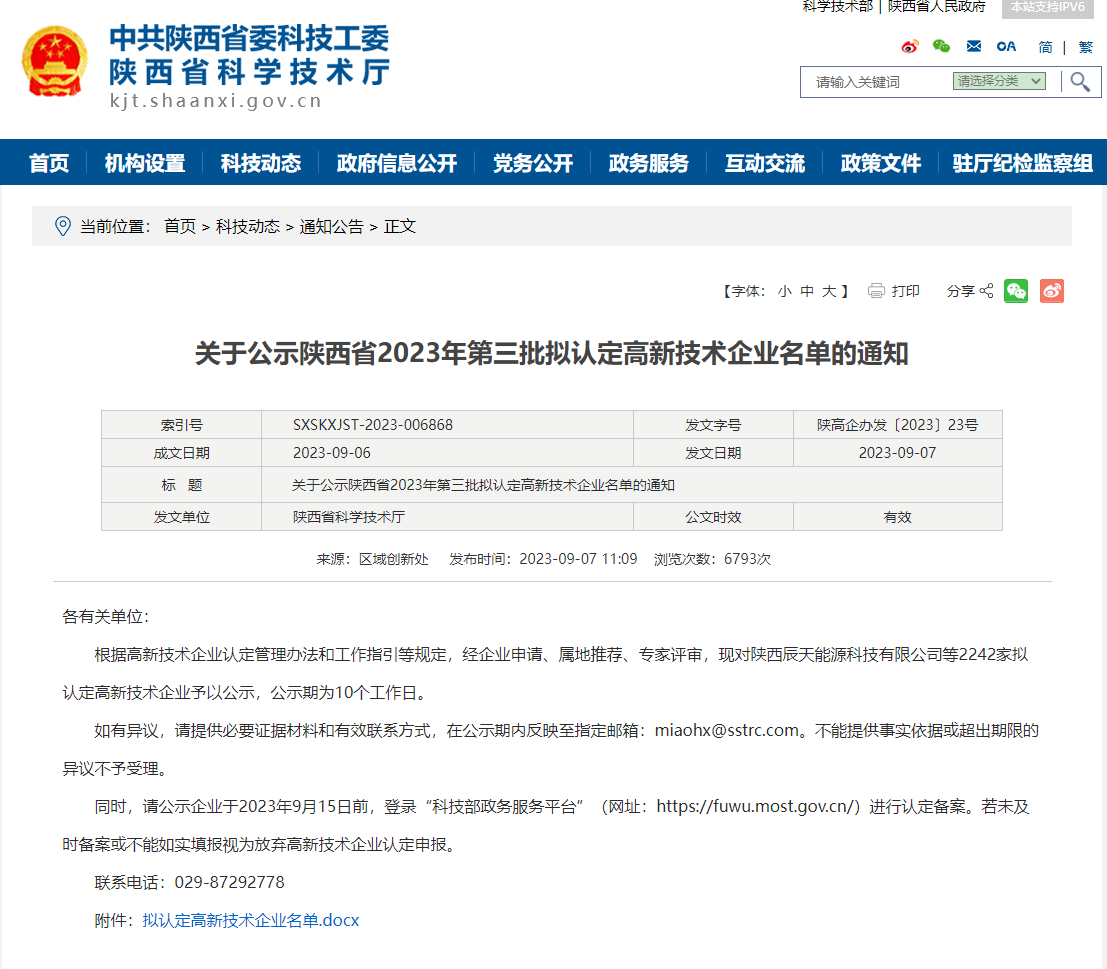Switch to Traditional Chinese (繁)
The image size is (1107, 969).
click(x=1085, y=47)
